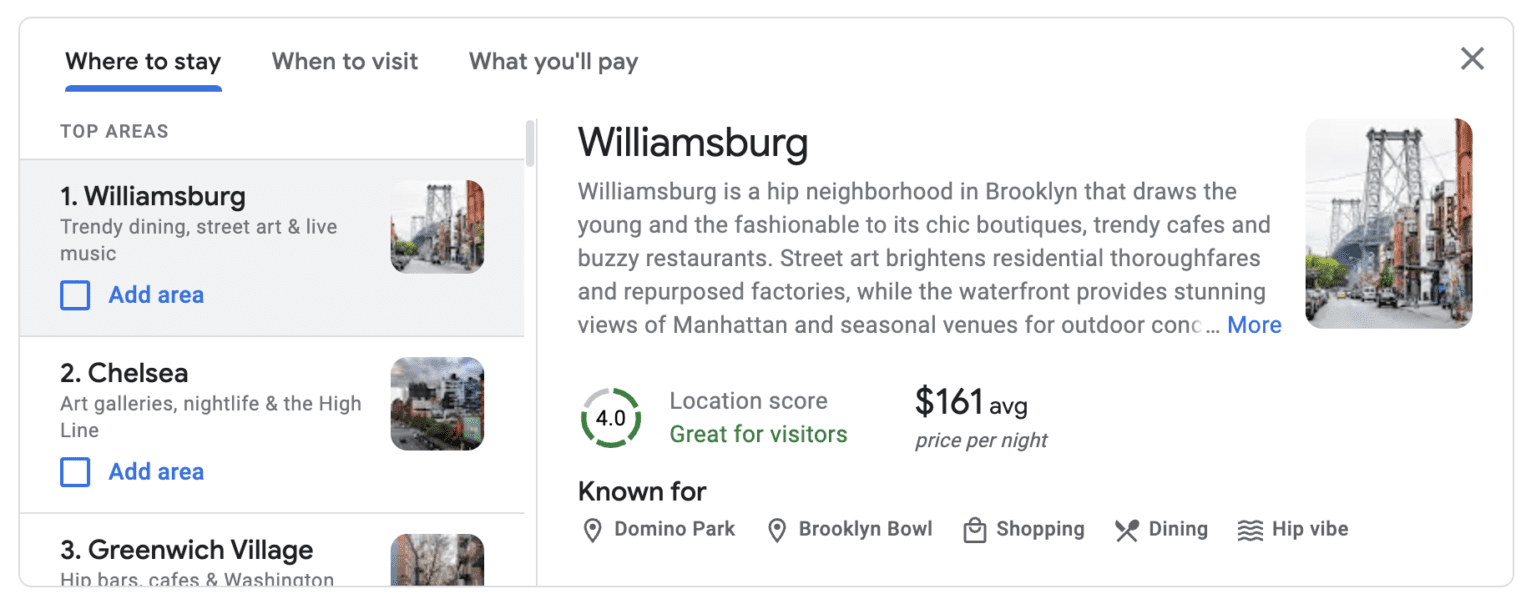Open the When to visit tab
This screenshot has width=1536, height=614.
345,61
